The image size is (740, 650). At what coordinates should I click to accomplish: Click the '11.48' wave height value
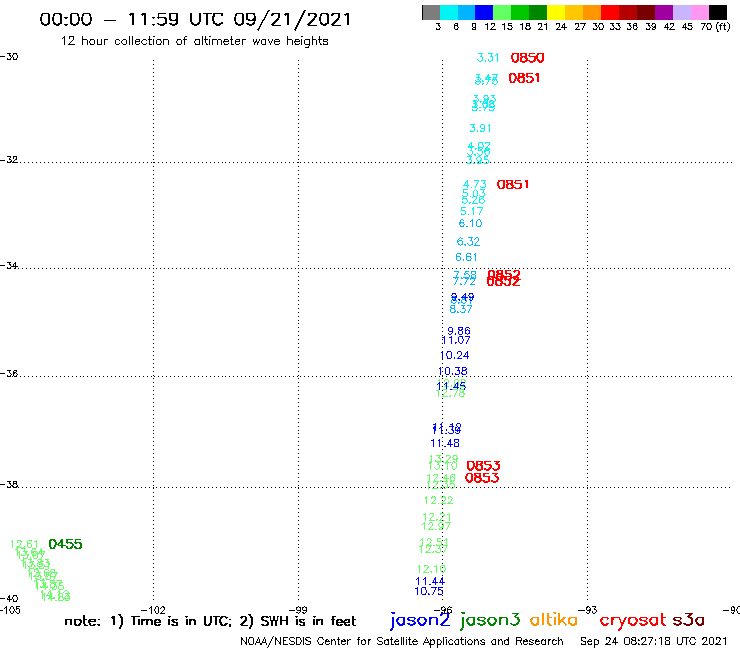(x=445, y=443)
